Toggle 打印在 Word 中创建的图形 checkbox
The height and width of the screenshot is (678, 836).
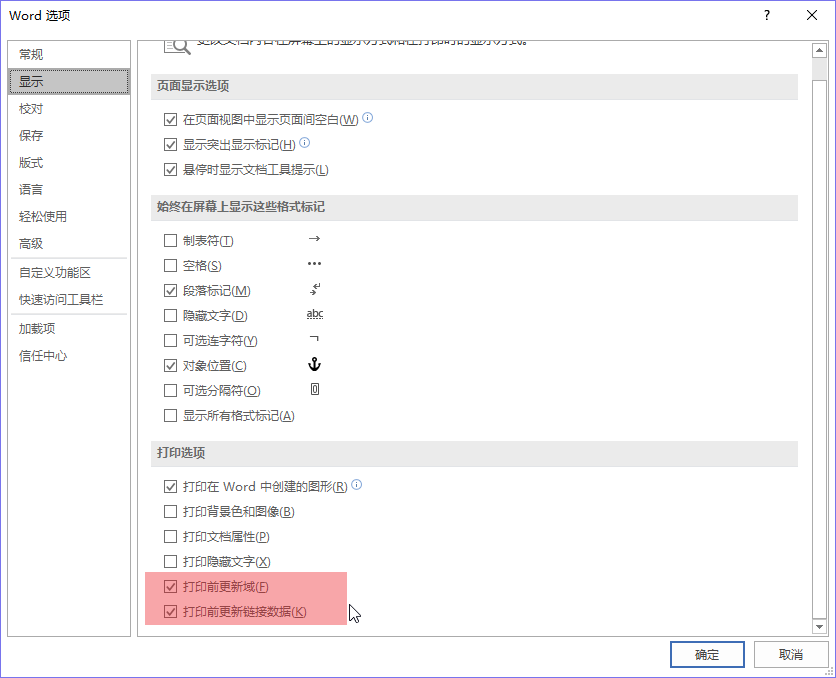170,486
